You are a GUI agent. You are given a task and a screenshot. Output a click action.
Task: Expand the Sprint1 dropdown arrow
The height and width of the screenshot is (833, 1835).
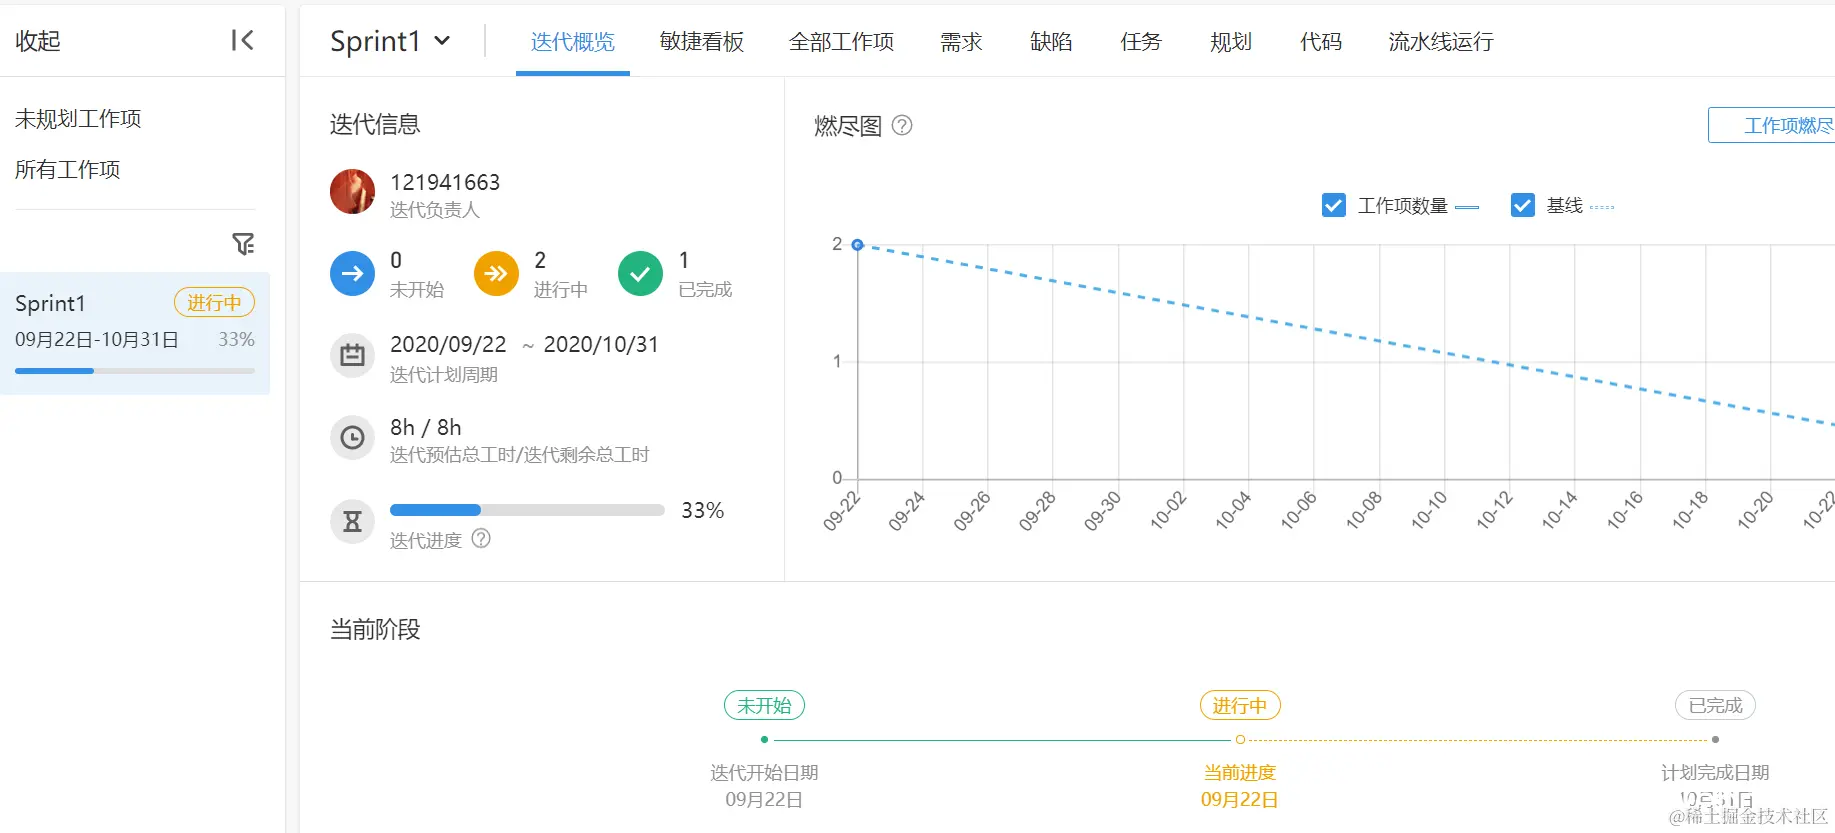pos(442,41)
